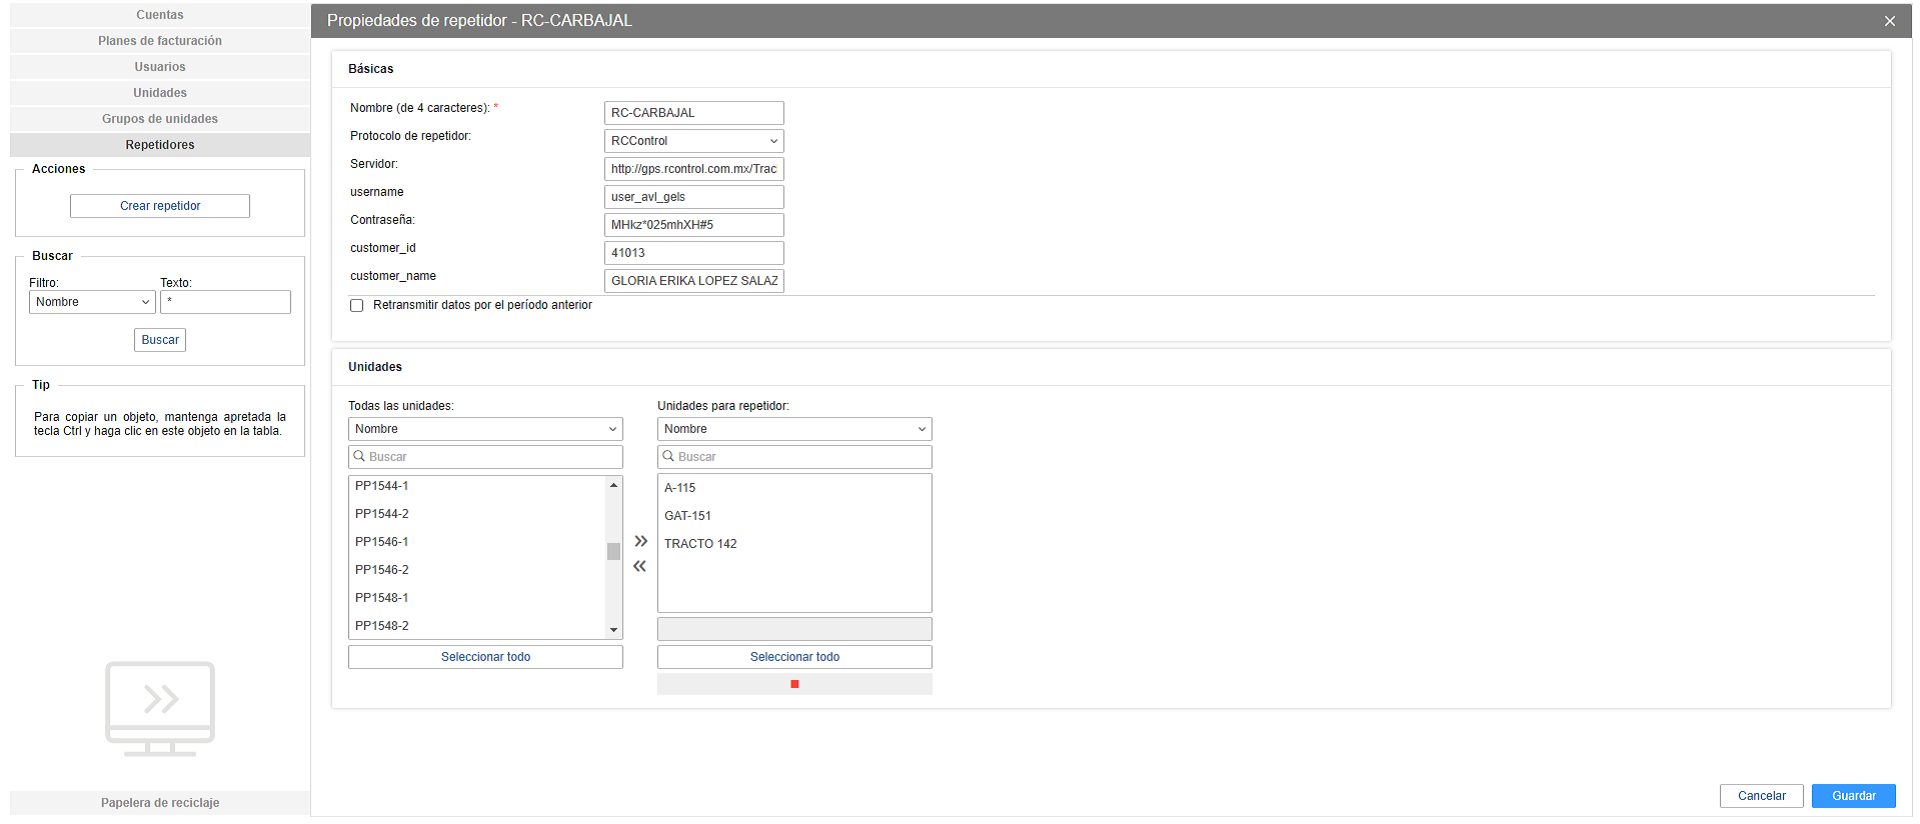Viewport: 1920px width, 824px height.
Task: Open the Protocolo de repetidor dropdown
Action: tap(694, 141)
